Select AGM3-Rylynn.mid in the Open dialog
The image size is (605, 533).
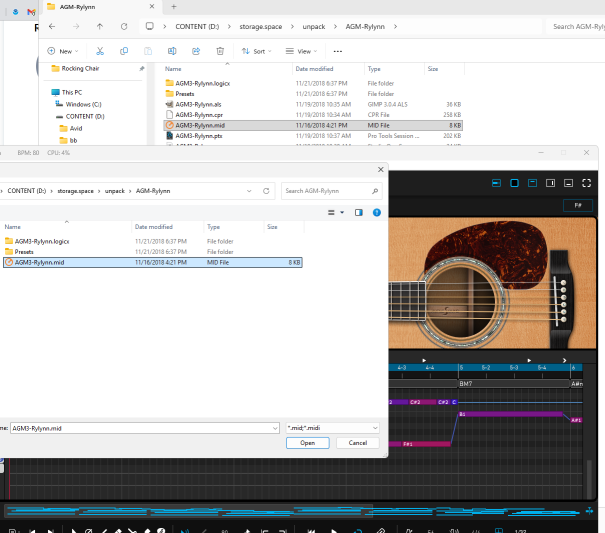(x=153, y=262)
